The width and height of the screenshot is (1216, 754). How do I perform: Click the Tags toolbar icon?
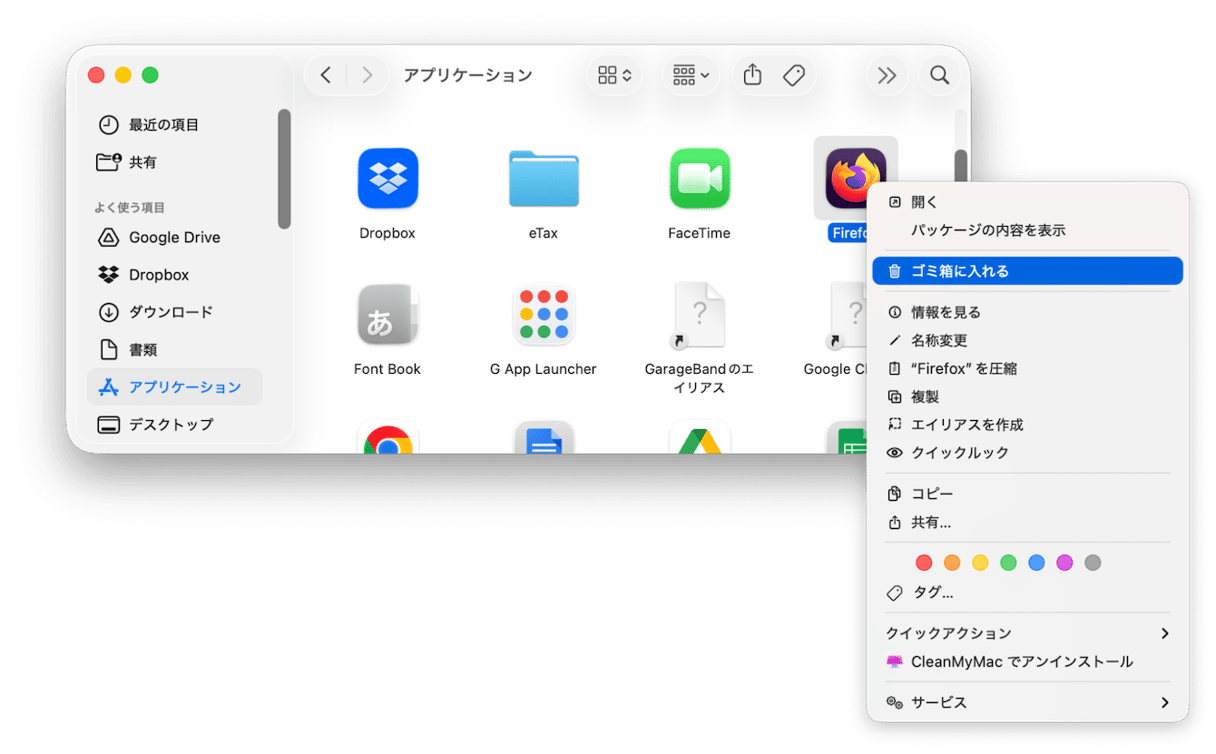tap(794, 75)
